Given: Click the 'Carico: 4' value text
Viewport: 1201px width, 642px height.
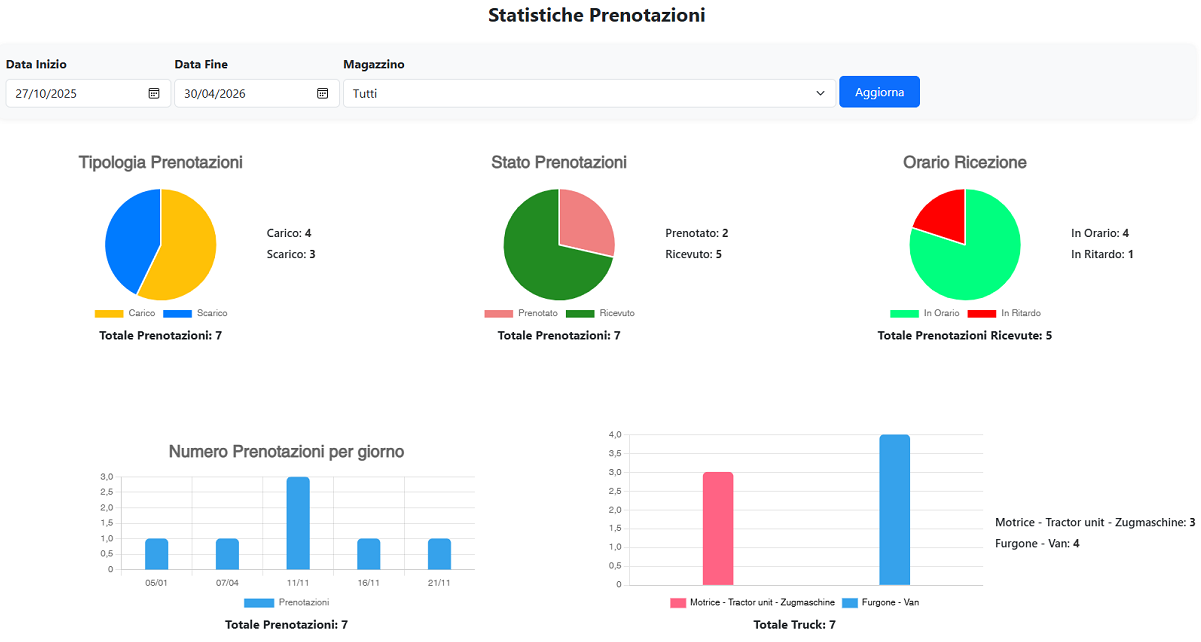Looking at the screenshot, I should click(x=289, y=233).
